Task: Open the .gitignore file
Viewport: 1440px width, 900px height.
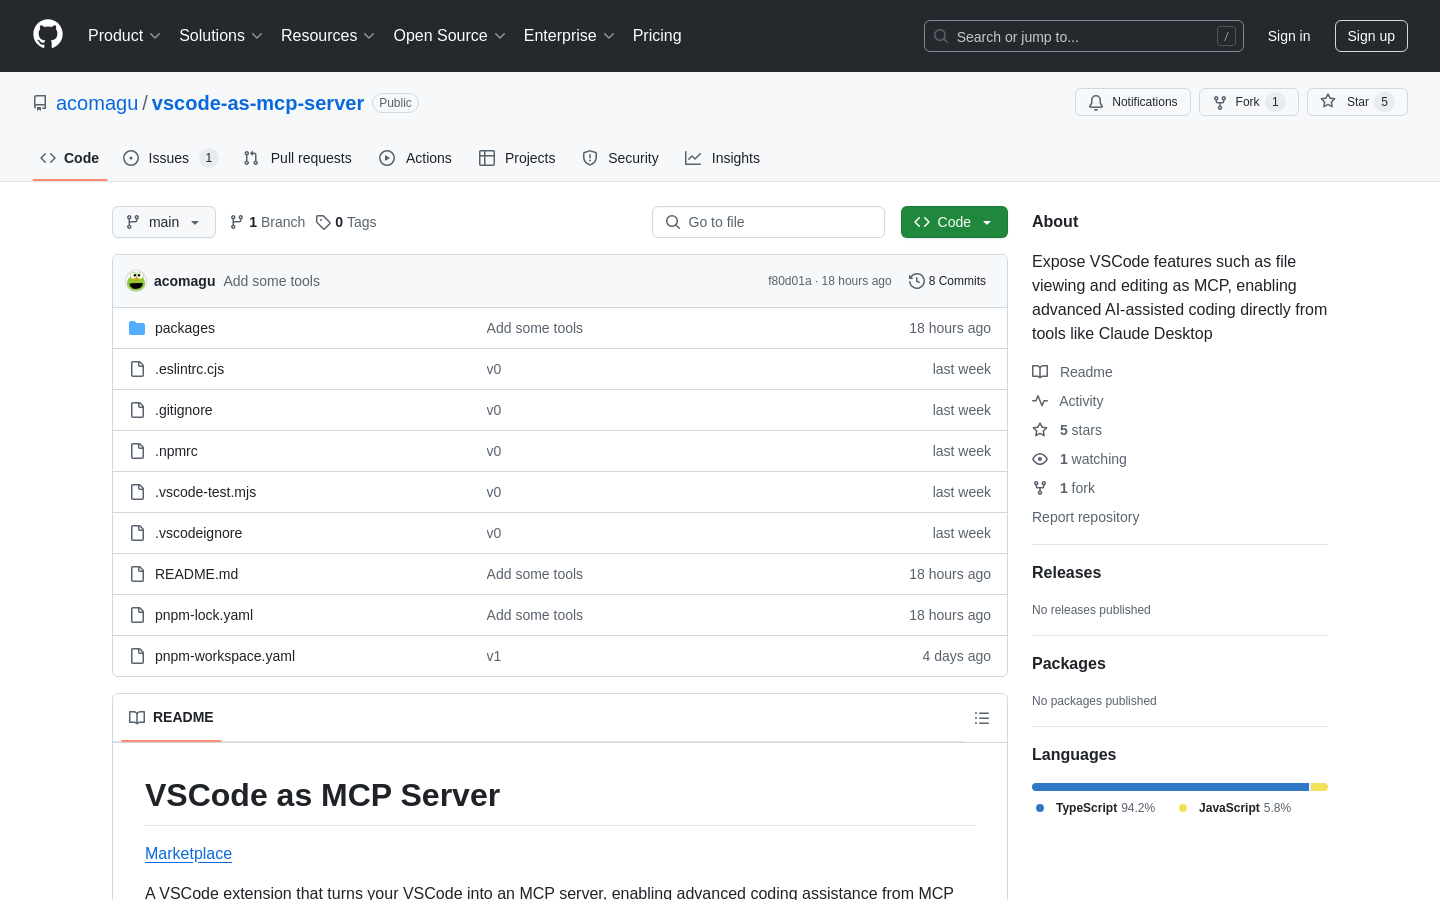Action: pyautogui.click(x=183, y=410)
